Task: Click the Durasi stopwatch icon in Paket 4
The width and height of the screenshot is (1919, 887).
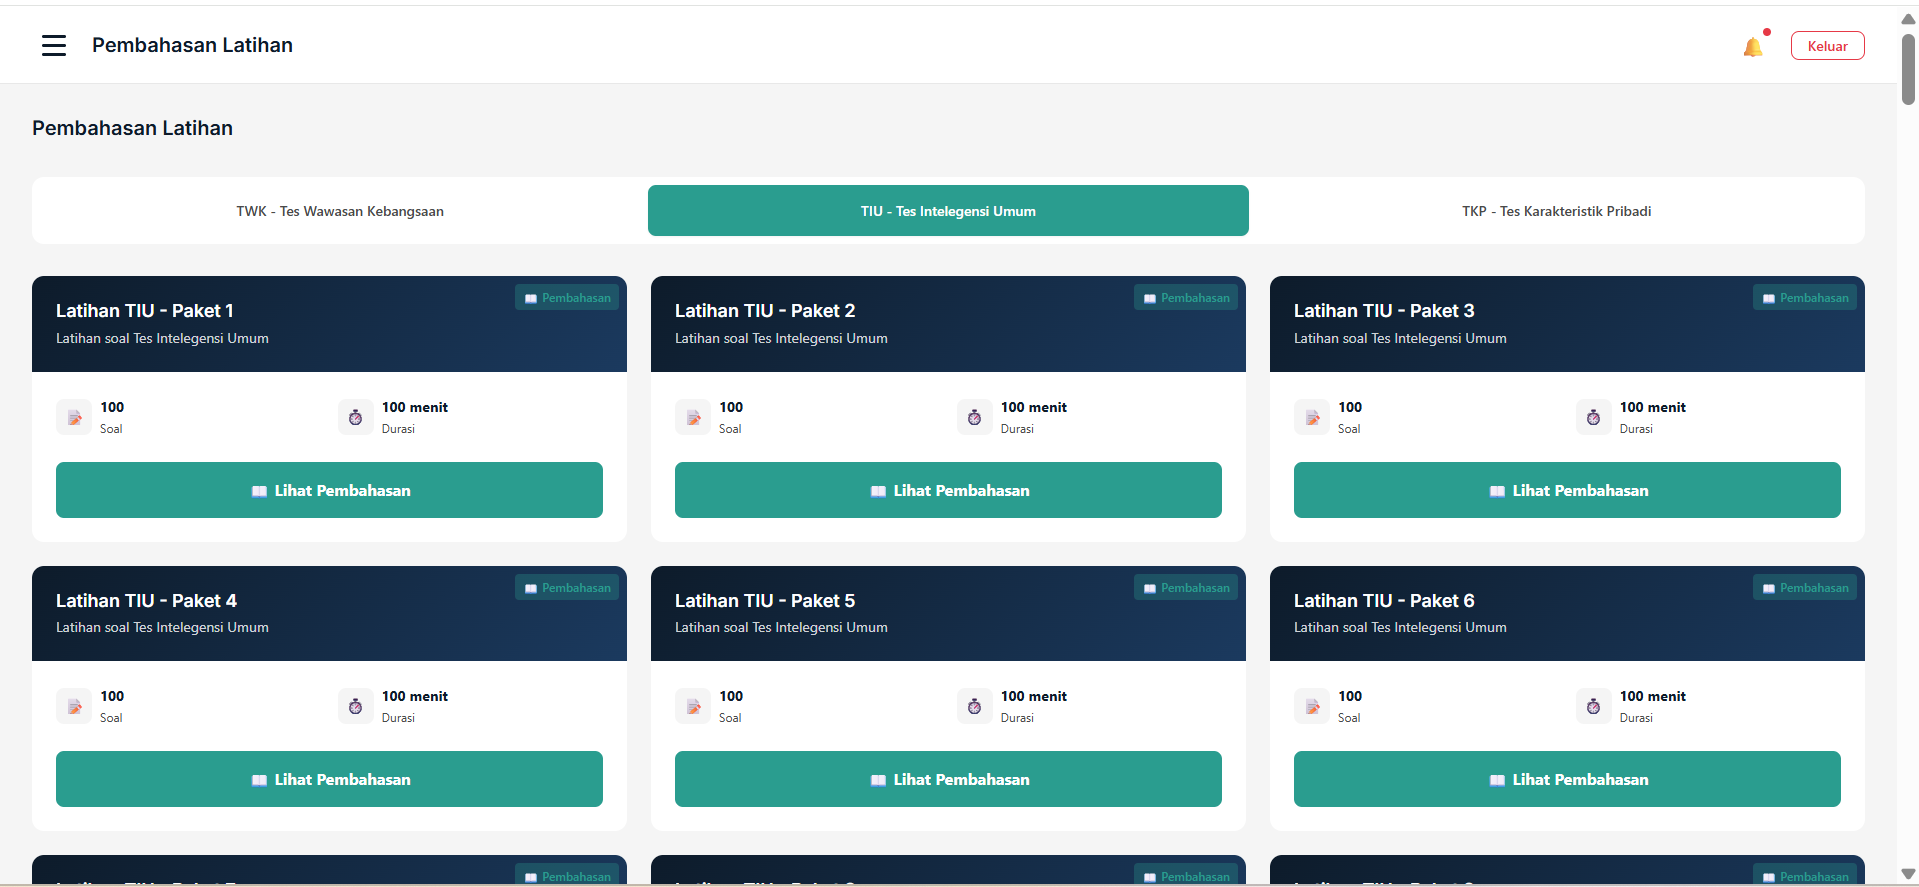Action: (355, 707)
